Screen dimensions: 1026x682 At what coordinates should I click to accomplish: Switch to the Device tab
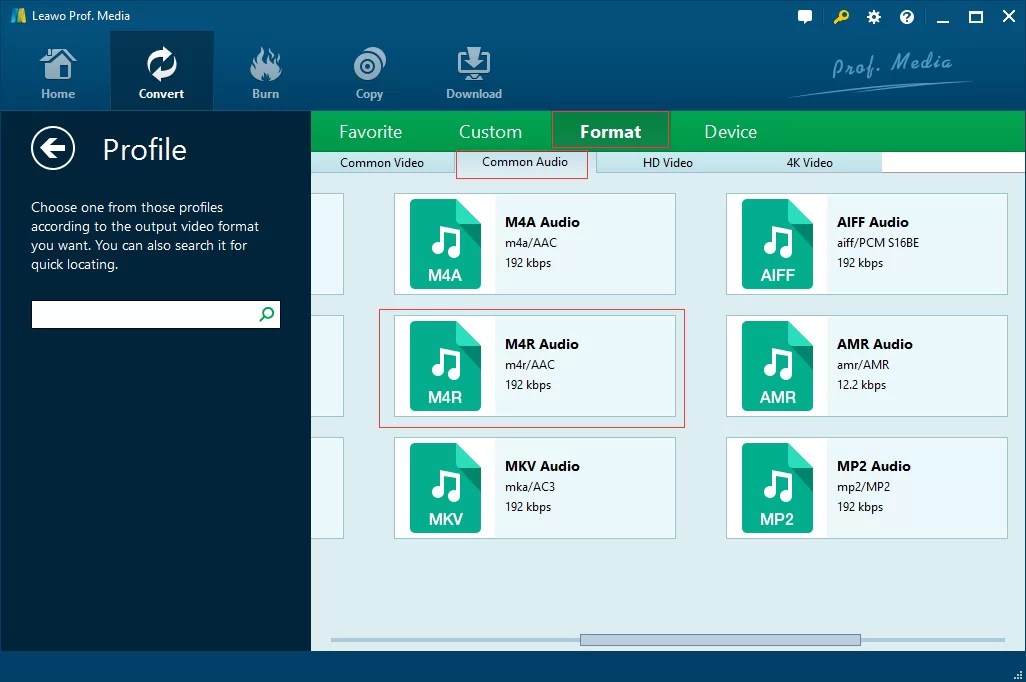point(729,131)
